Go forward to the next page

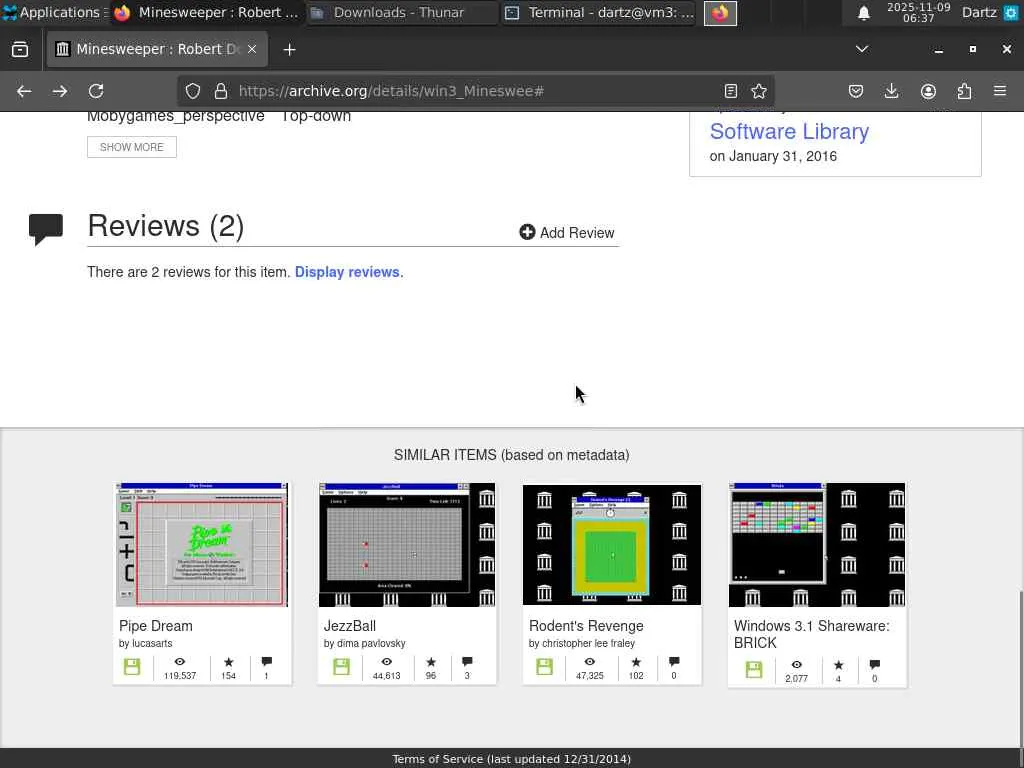(60, 91)
